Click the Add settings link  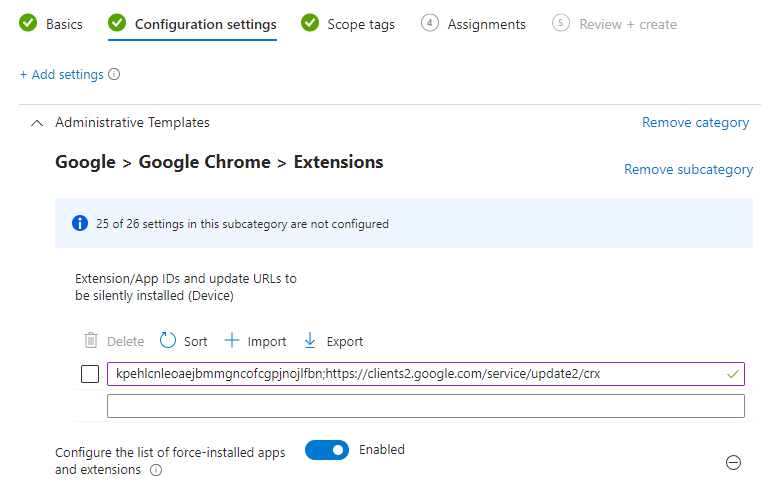point(61,75)
